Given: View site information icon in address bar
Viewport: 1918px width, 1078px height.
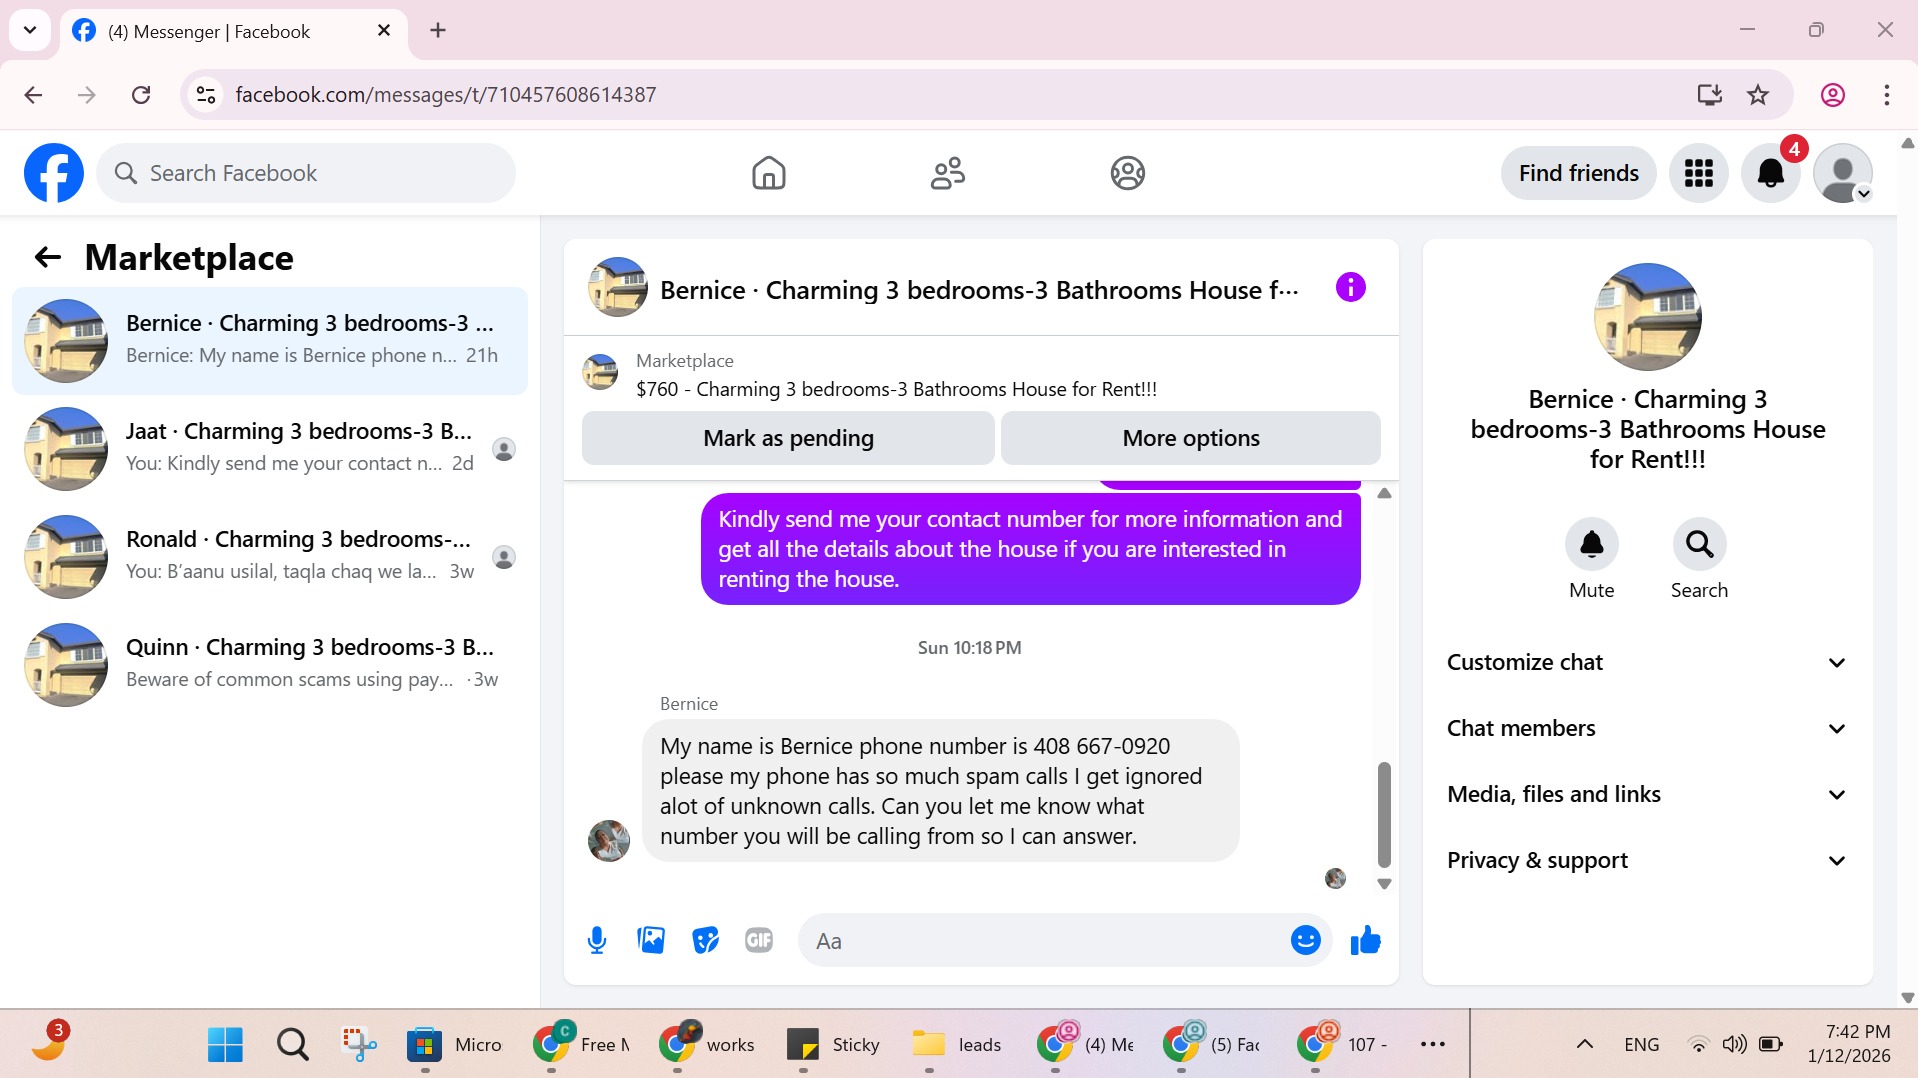Looking at the screenshot, I should coord(206,95).
